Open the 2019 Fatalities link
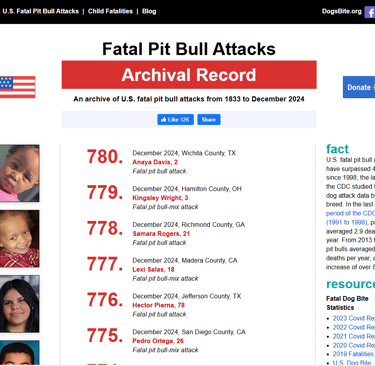375x366 pixels. click(x=353, y=354)
